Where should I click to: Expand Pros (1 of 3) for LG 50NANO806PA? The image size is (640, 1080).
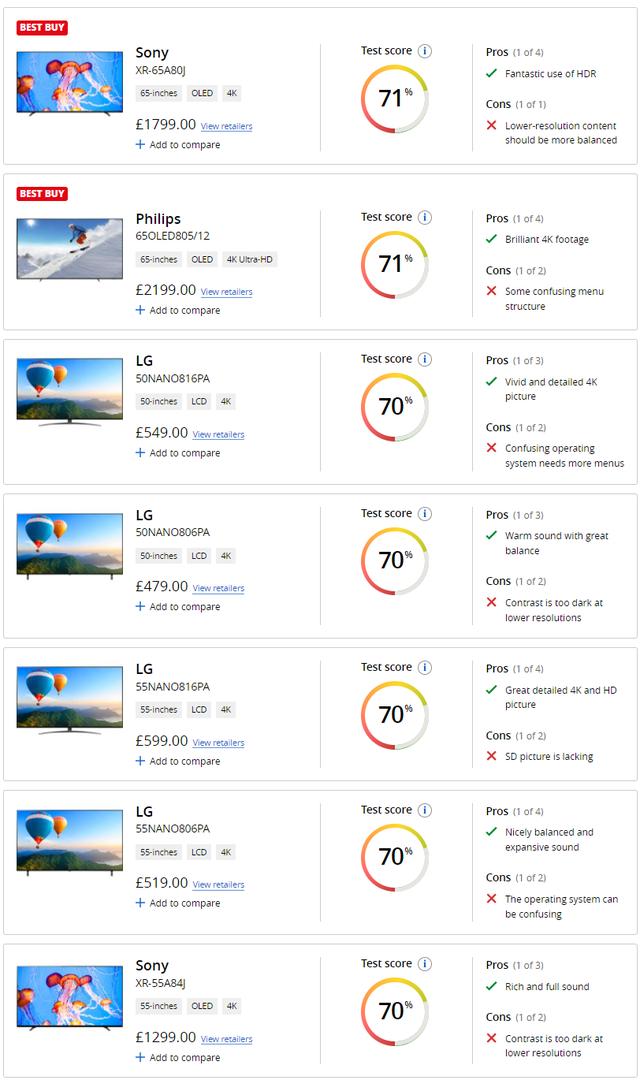coord(514,515)
